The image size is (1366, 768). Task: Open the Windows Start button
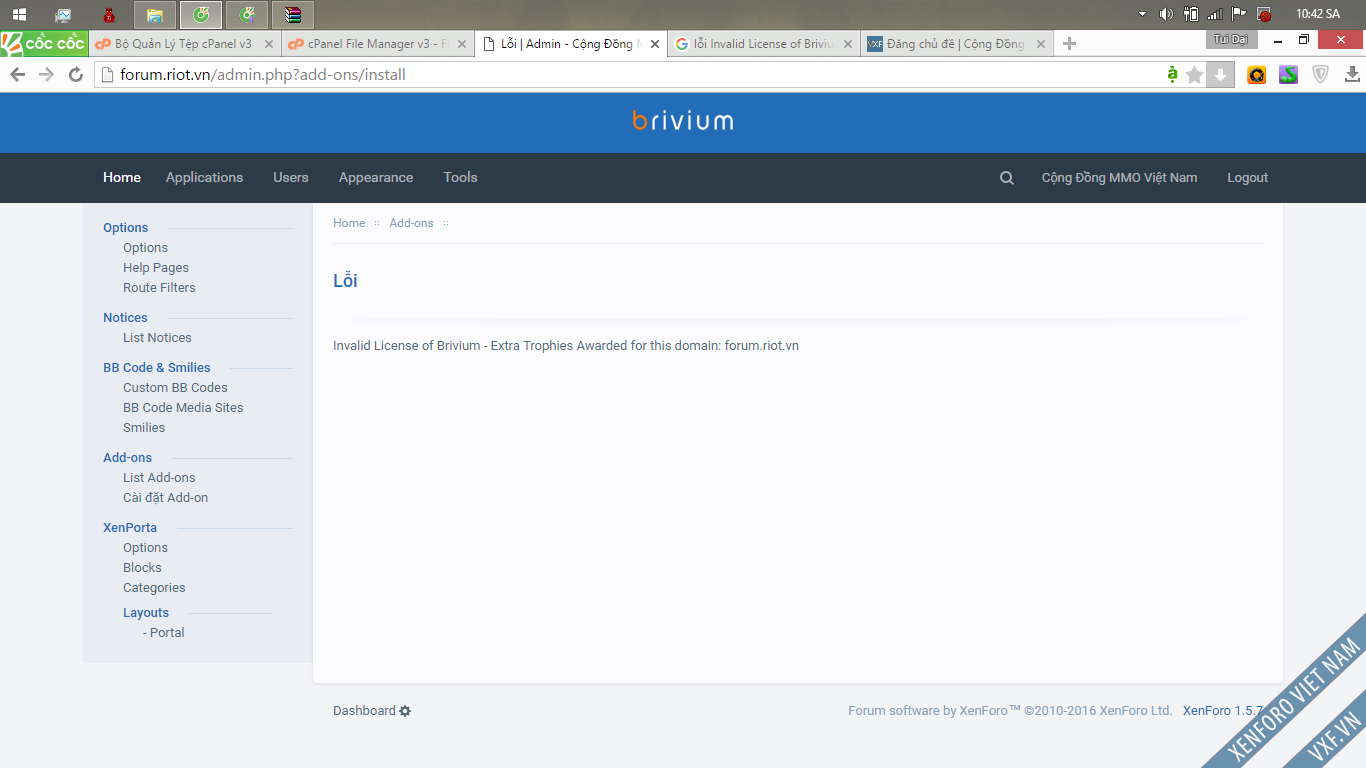19,14
